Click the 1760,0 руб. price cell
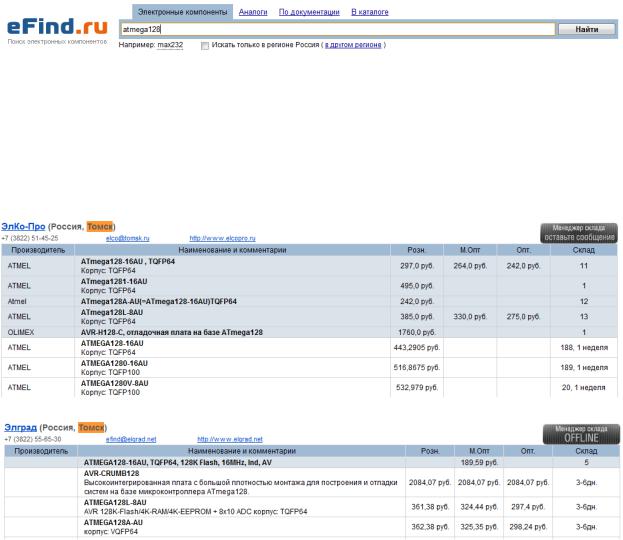 (x=416, y=332)
